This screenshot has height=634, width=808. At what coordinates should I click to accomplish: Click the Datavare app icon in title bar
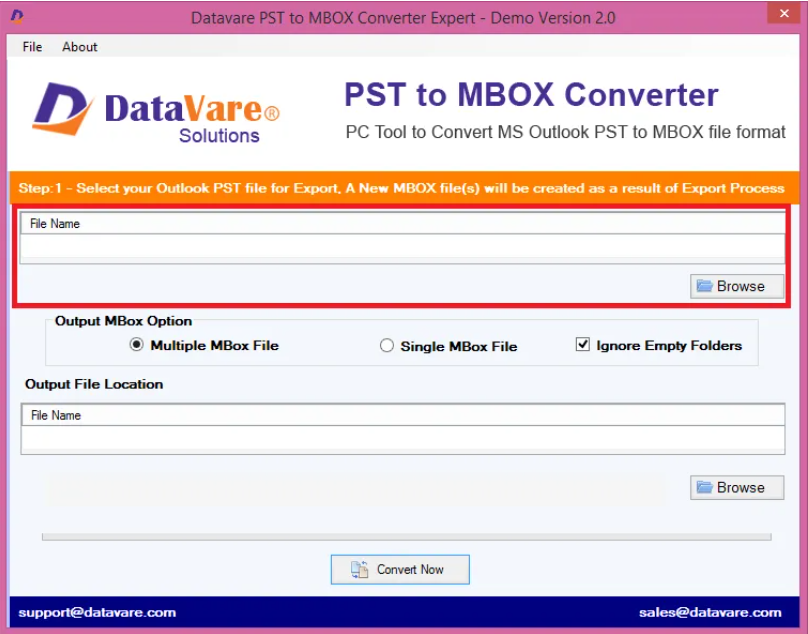17,16
